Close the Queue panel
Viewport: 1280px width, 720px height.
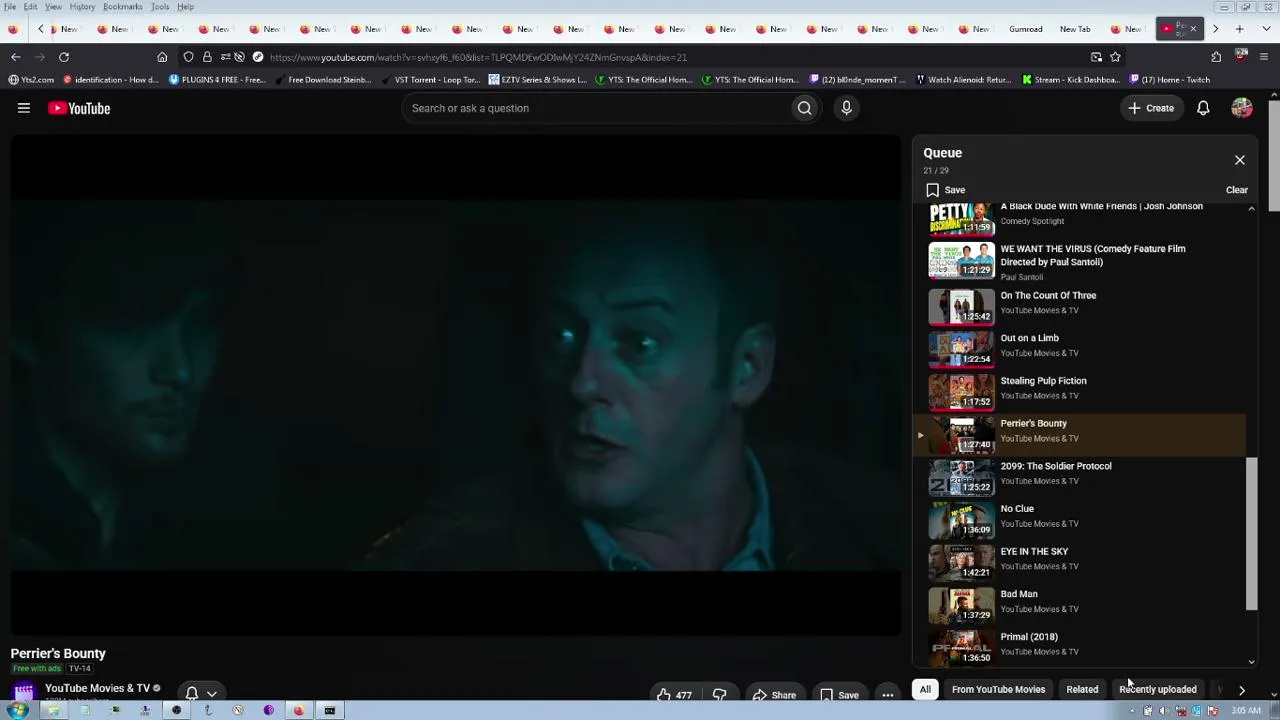pos(1239,160)
